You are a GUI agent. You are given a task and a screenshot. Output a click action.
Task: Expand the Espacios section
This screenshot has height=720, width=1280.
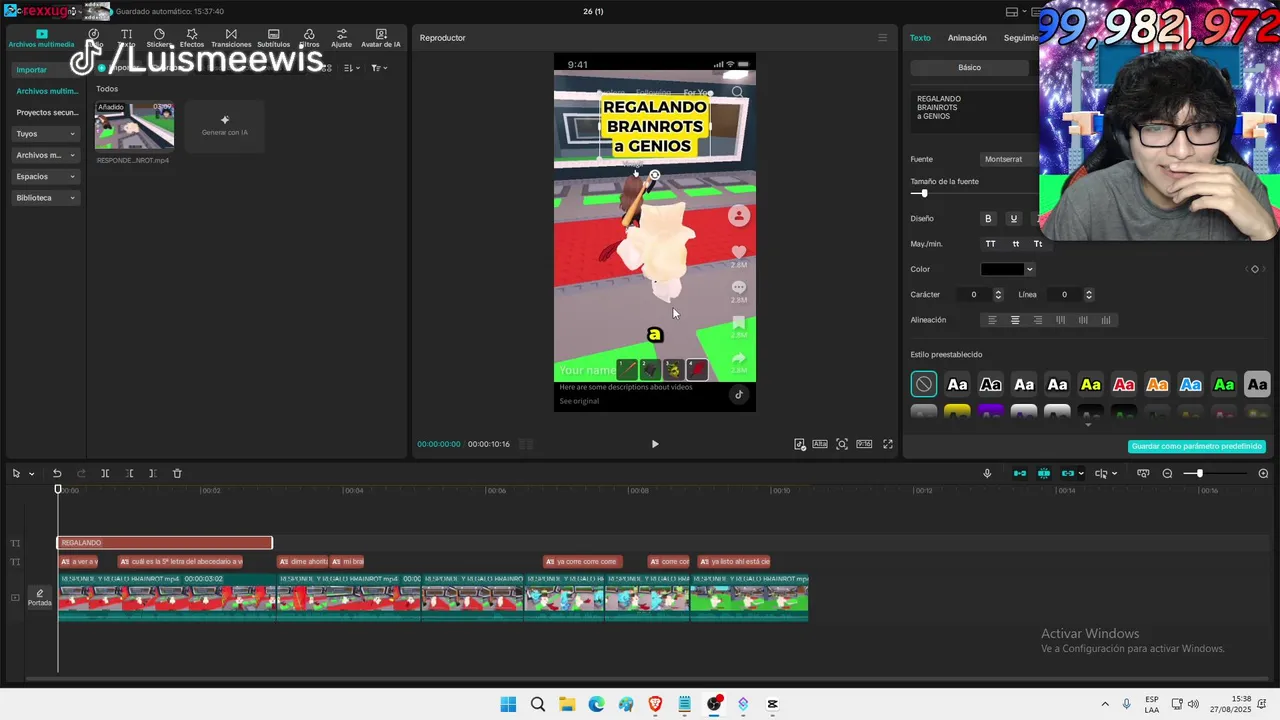[x=46, y=176]
